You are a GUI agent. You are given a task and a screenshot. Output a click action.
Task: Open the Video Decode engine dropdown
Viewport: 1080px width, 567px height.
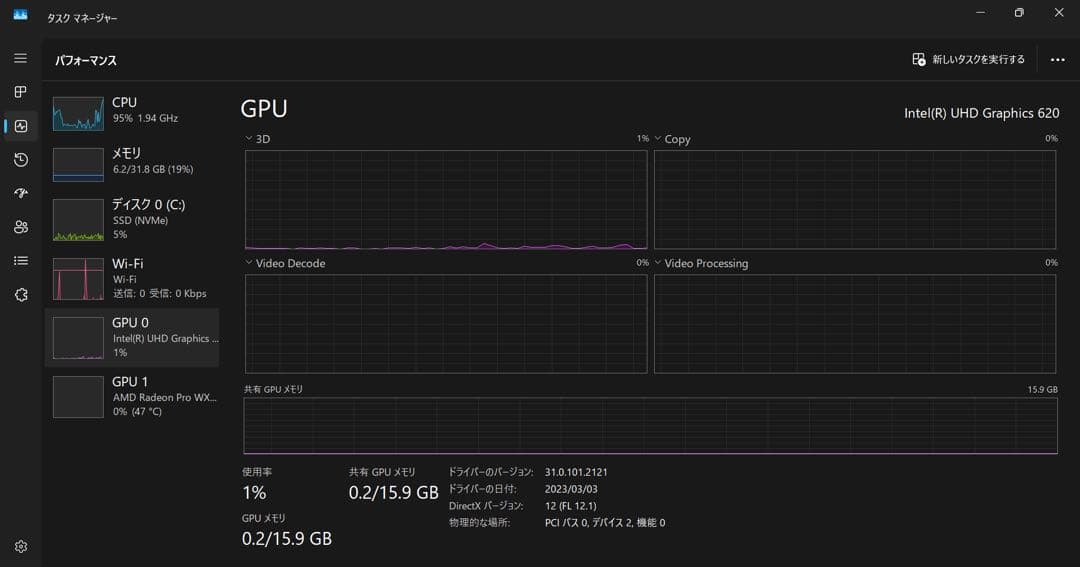click(x=249, y=263)
